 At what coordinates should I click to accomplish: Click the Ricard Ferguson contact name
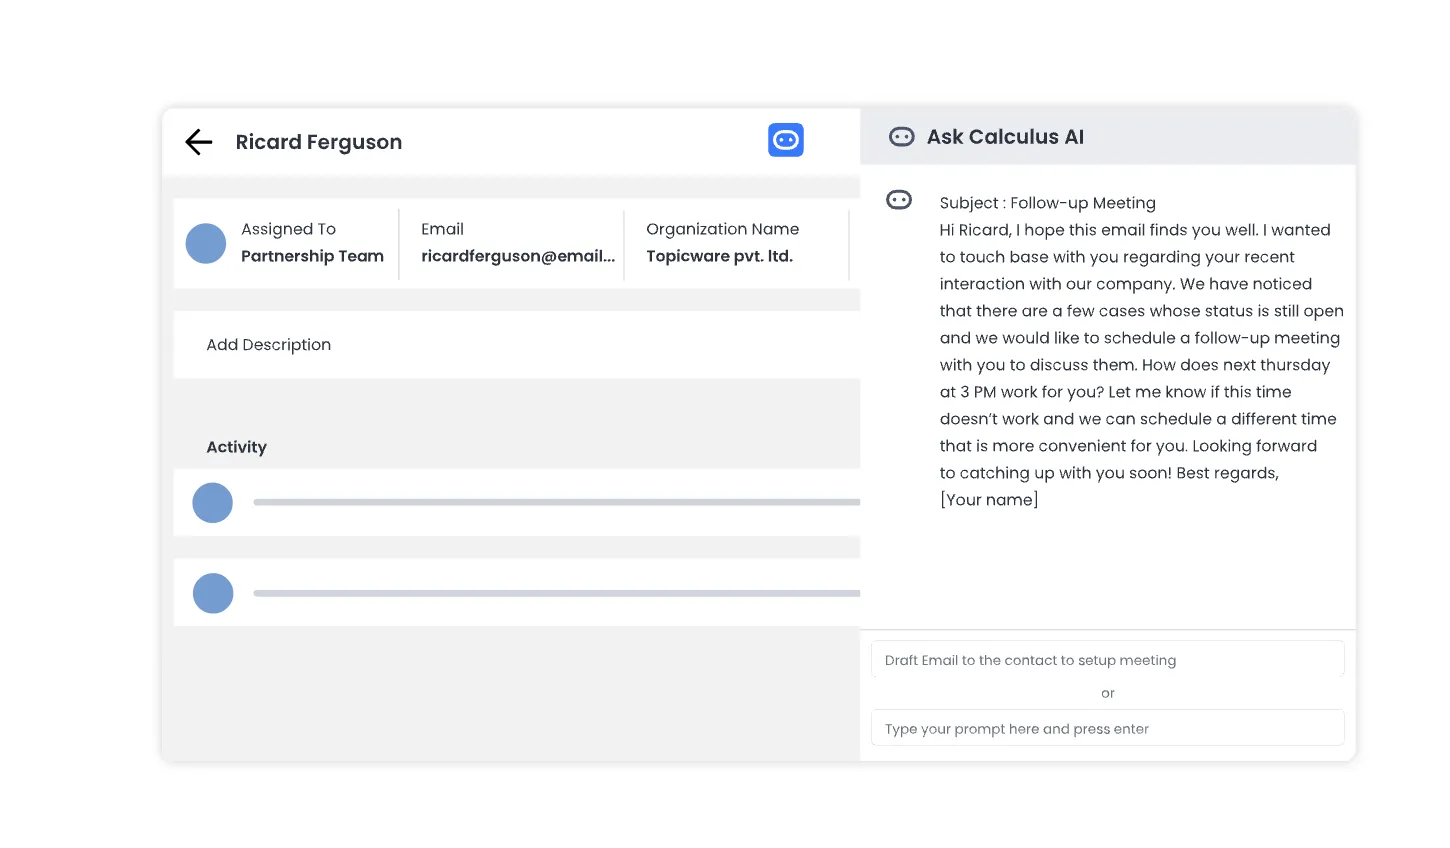coord(319,142)
